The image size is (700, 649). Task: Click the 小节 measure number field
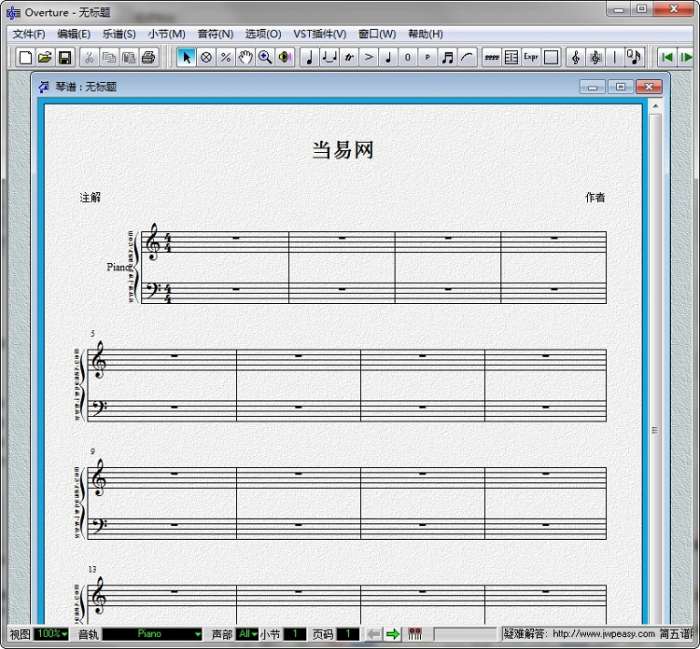coord(295,634)
